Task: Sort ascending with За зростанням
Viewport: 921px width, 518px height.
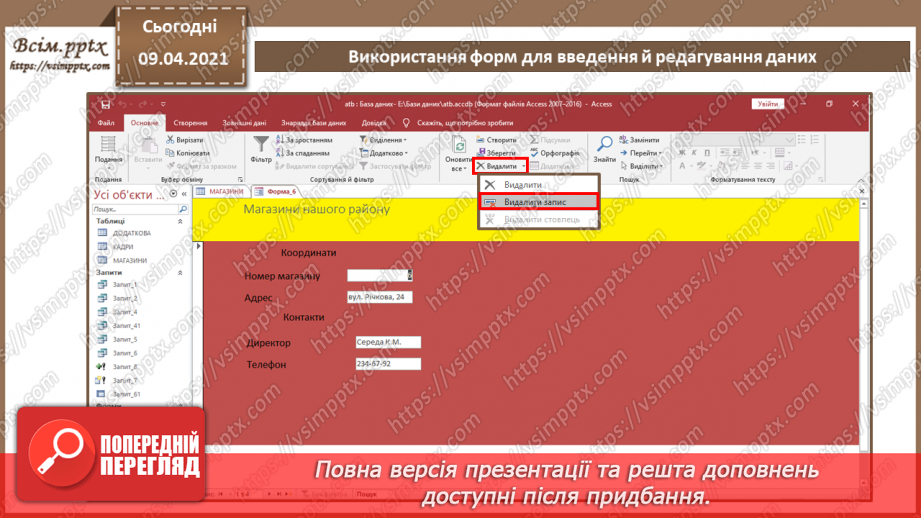Action: pos(306,141)
